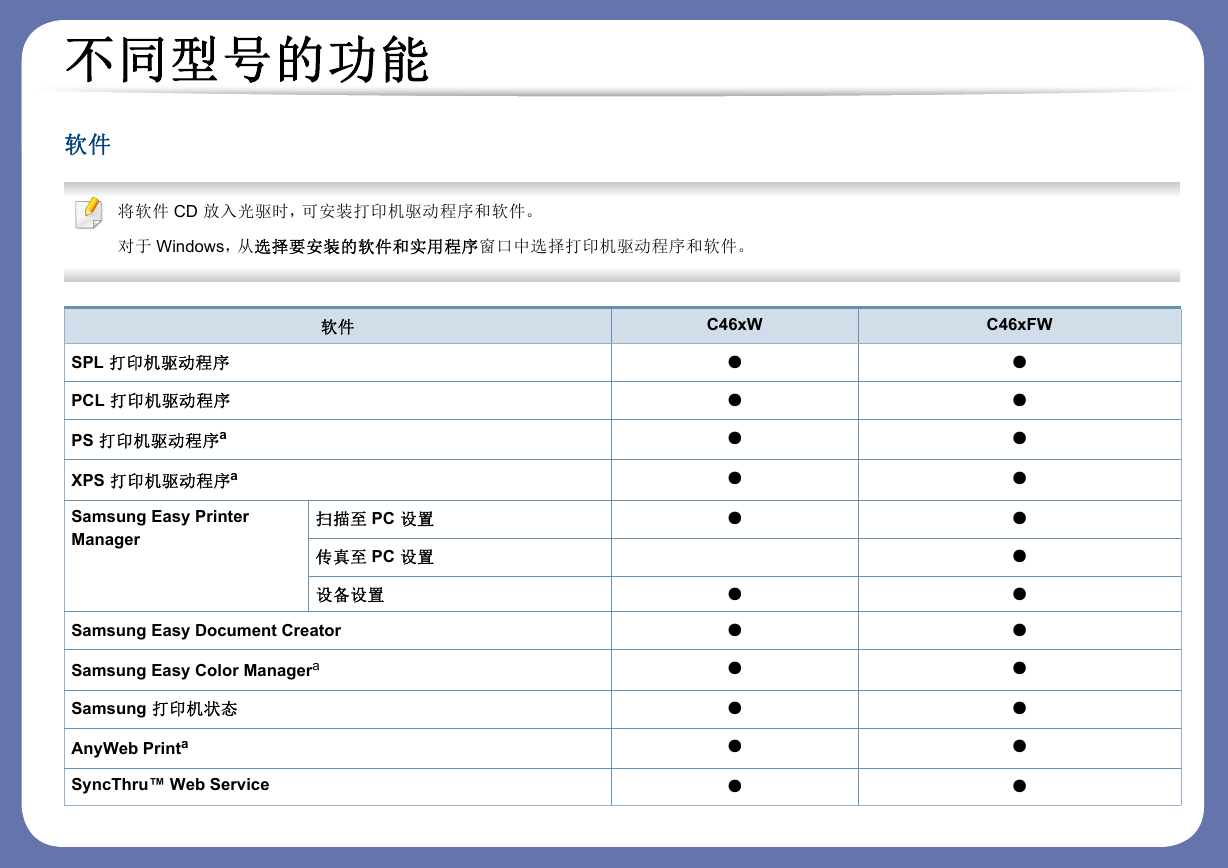Click the C46xFW dot for SPL driver
This screenshot has width=1228, height=868.
click(1019, 362)
